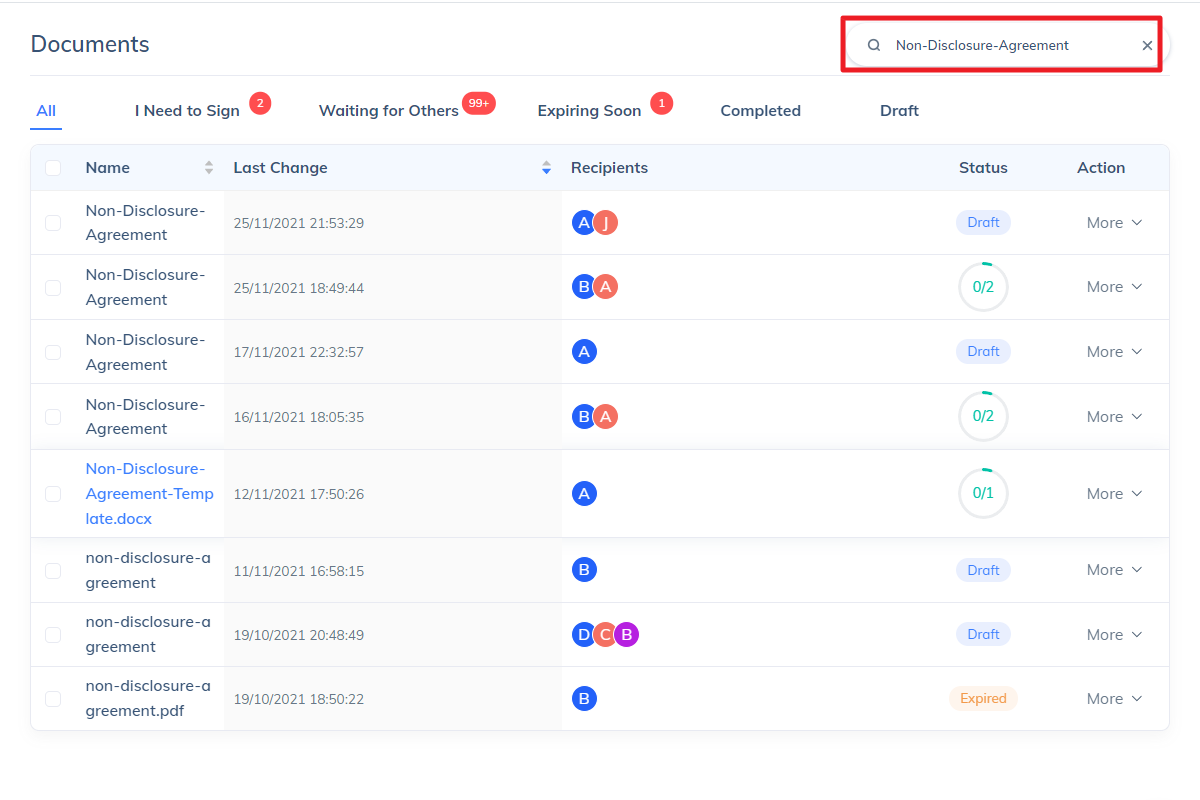1200x800 pixels.
Task: Click avatar A in 16/11/2021 18:05:35 row
Action: (x=606, y=416)
